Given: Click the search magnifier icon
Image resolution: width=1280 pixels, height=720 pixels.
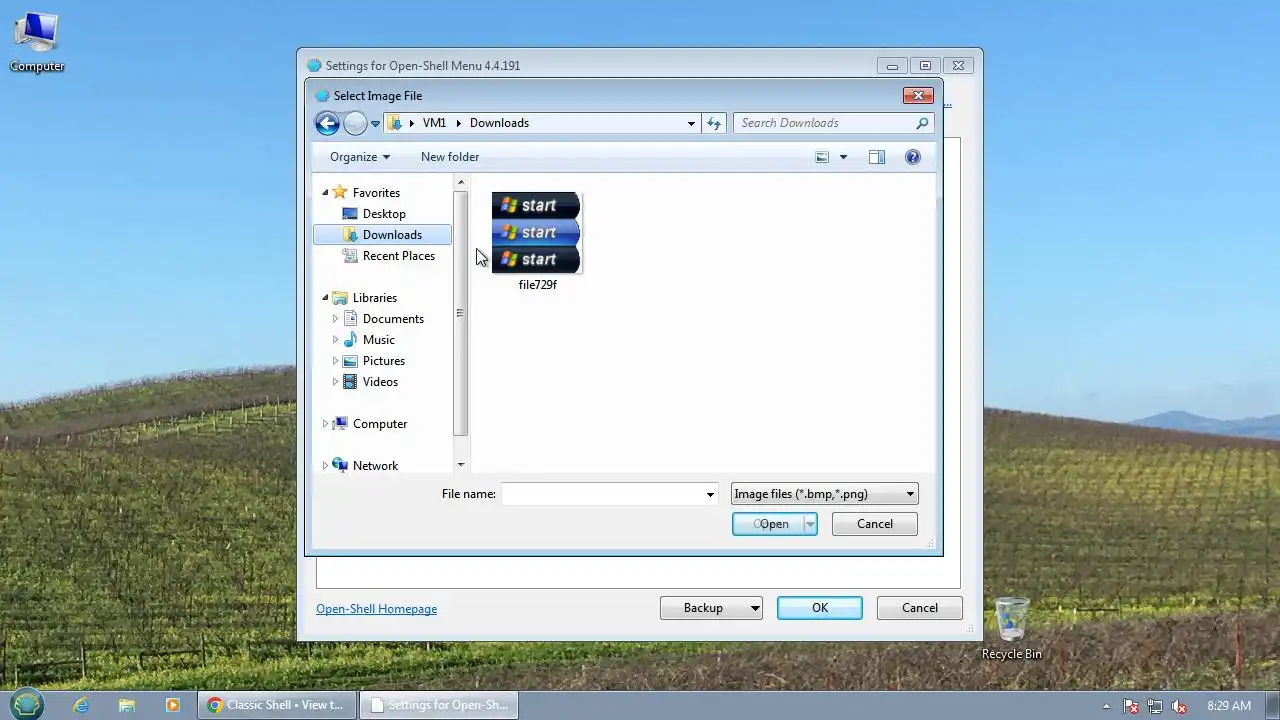Looking at the screenshot, I should [x=922, y=123].
